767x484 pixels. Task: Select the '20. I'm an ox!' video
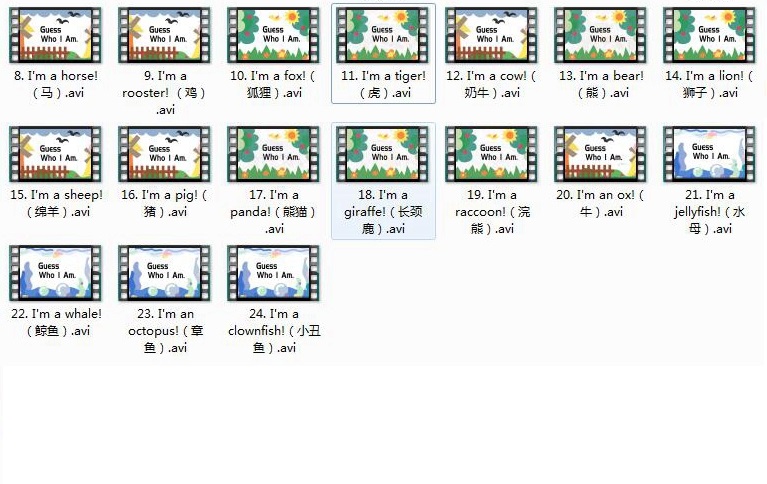(x=601, y=153)
